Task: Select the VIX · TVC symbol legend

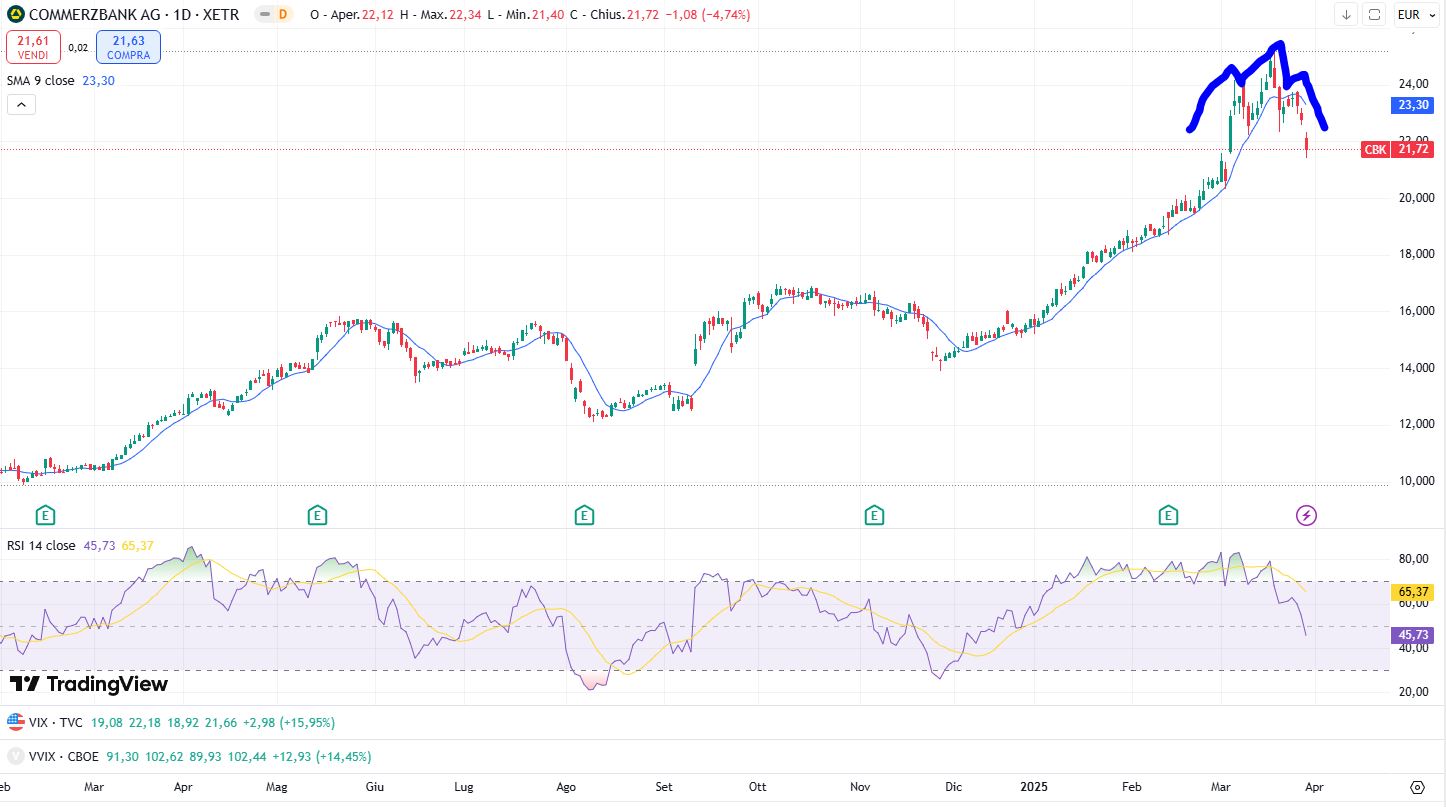Action: [x=57, y=722]
